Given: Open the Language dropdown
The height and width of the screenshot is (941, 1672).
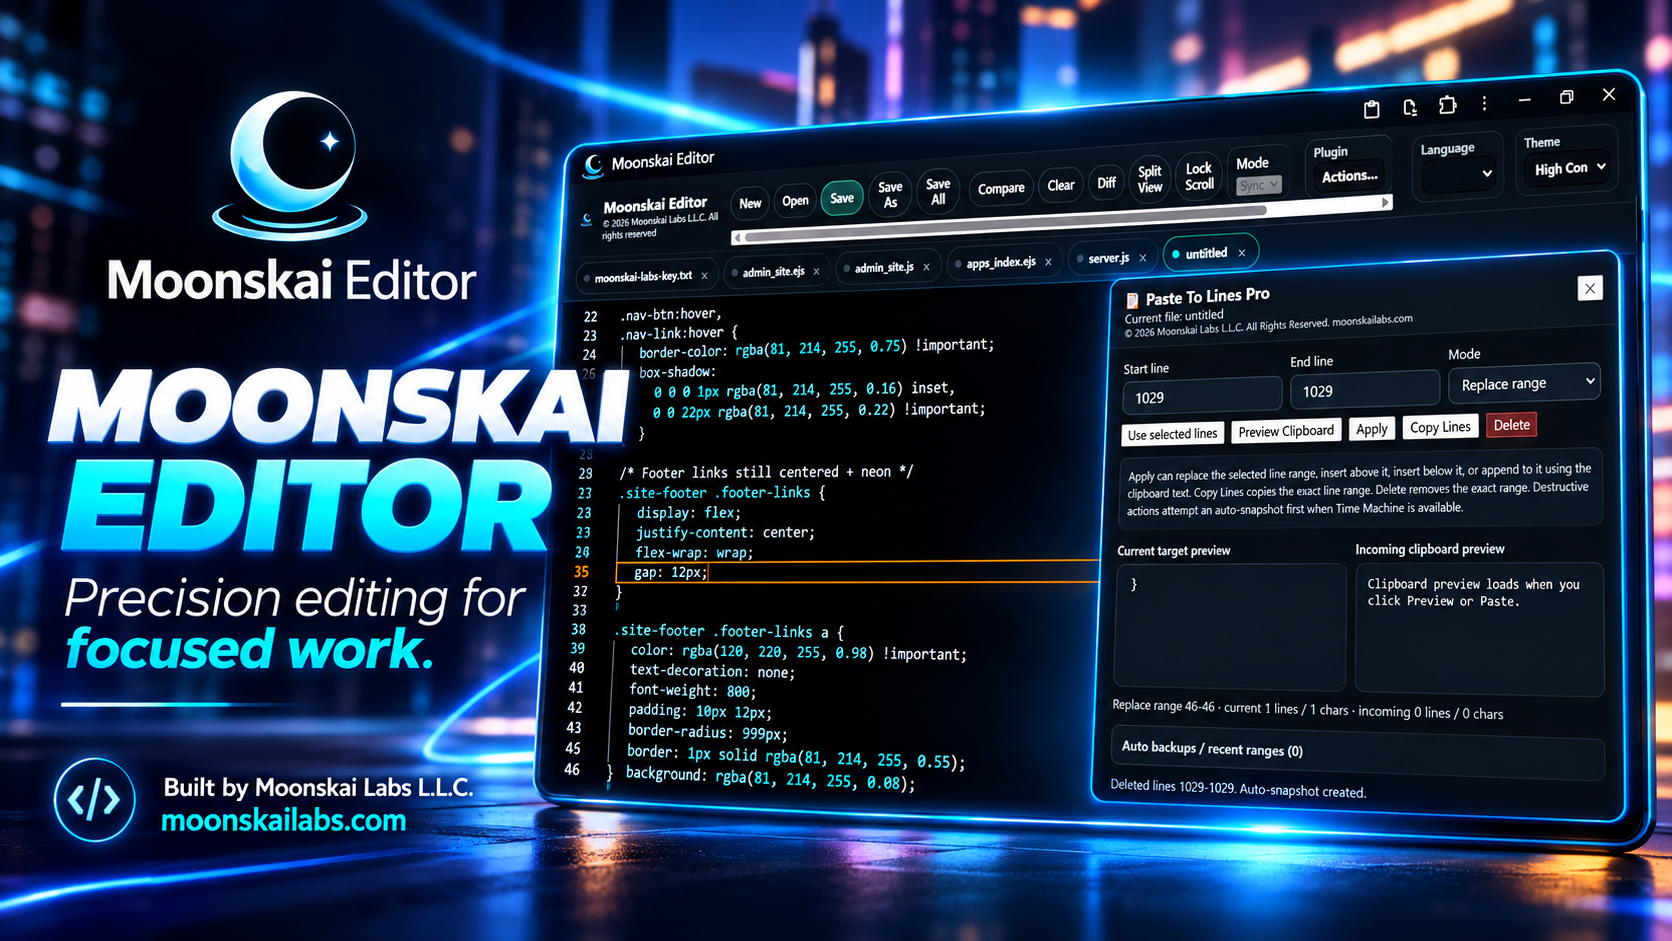Looking at the screenshot, I should click(x=1458, y=174).
